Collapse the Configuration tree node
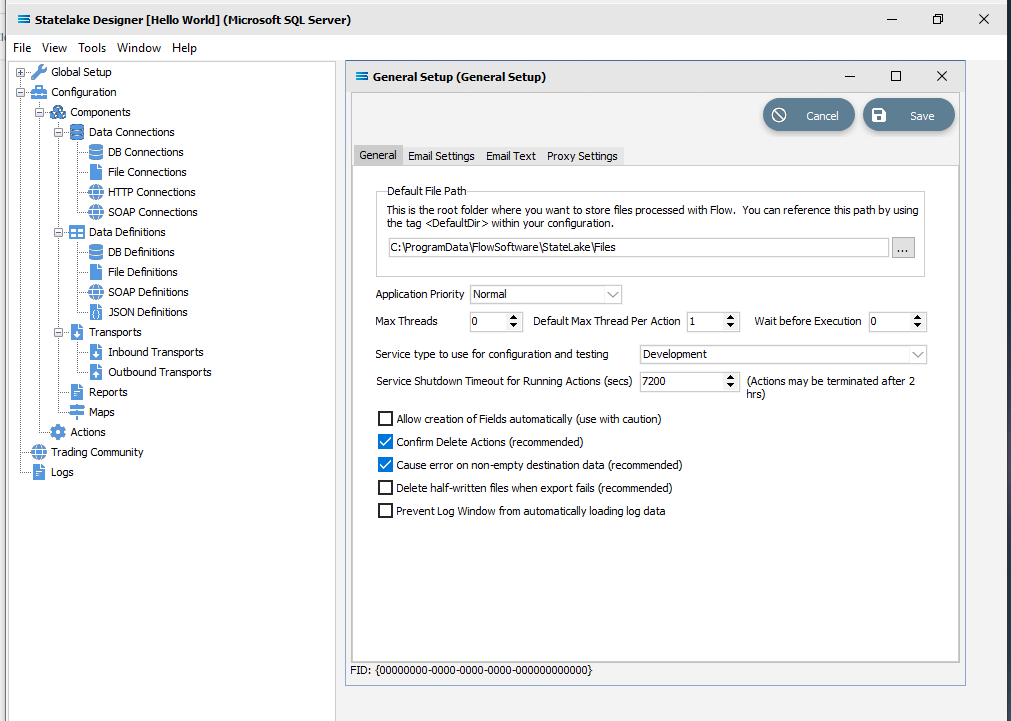The image size is (1011, 721). 21,92
